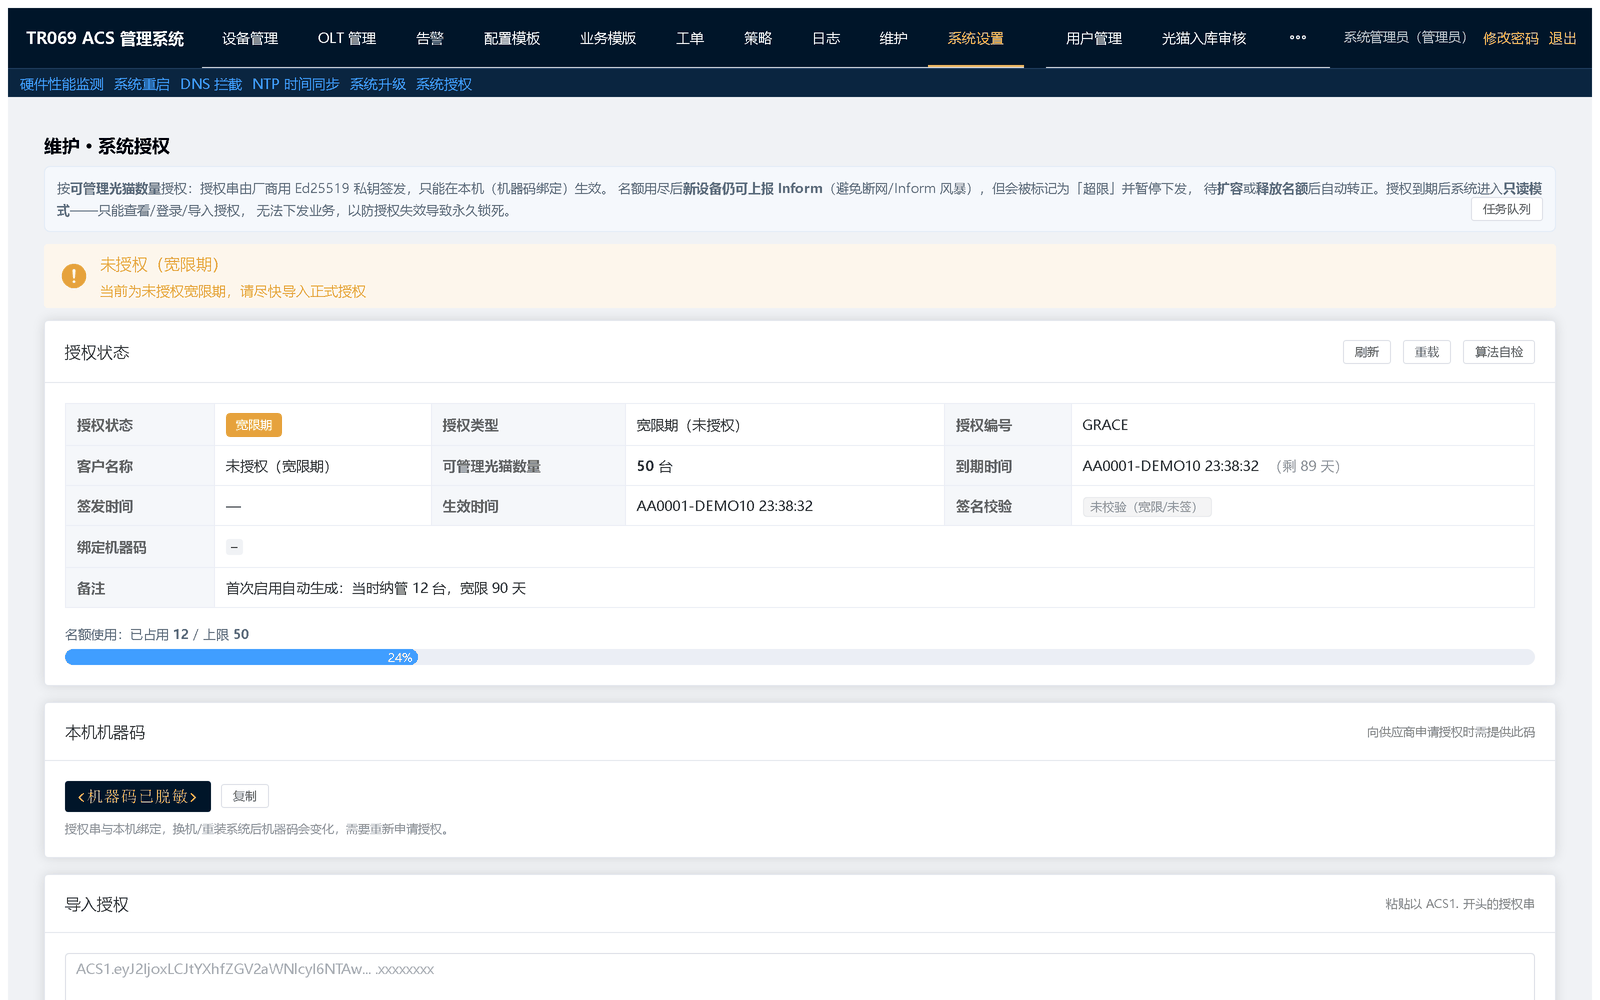The height and width of the screenshot is (1000, 1600).
Task: Click the 机器码已脱敏 code box
Action: click(138, 796)
